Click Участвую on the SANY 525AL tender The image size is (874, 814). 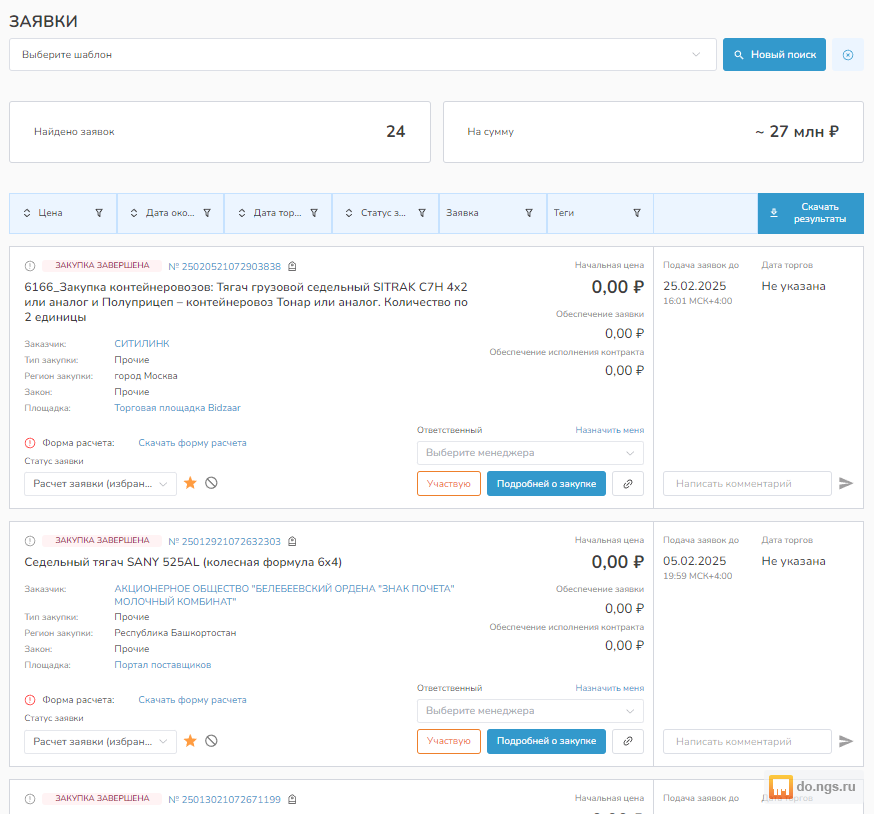pos(449,742)
